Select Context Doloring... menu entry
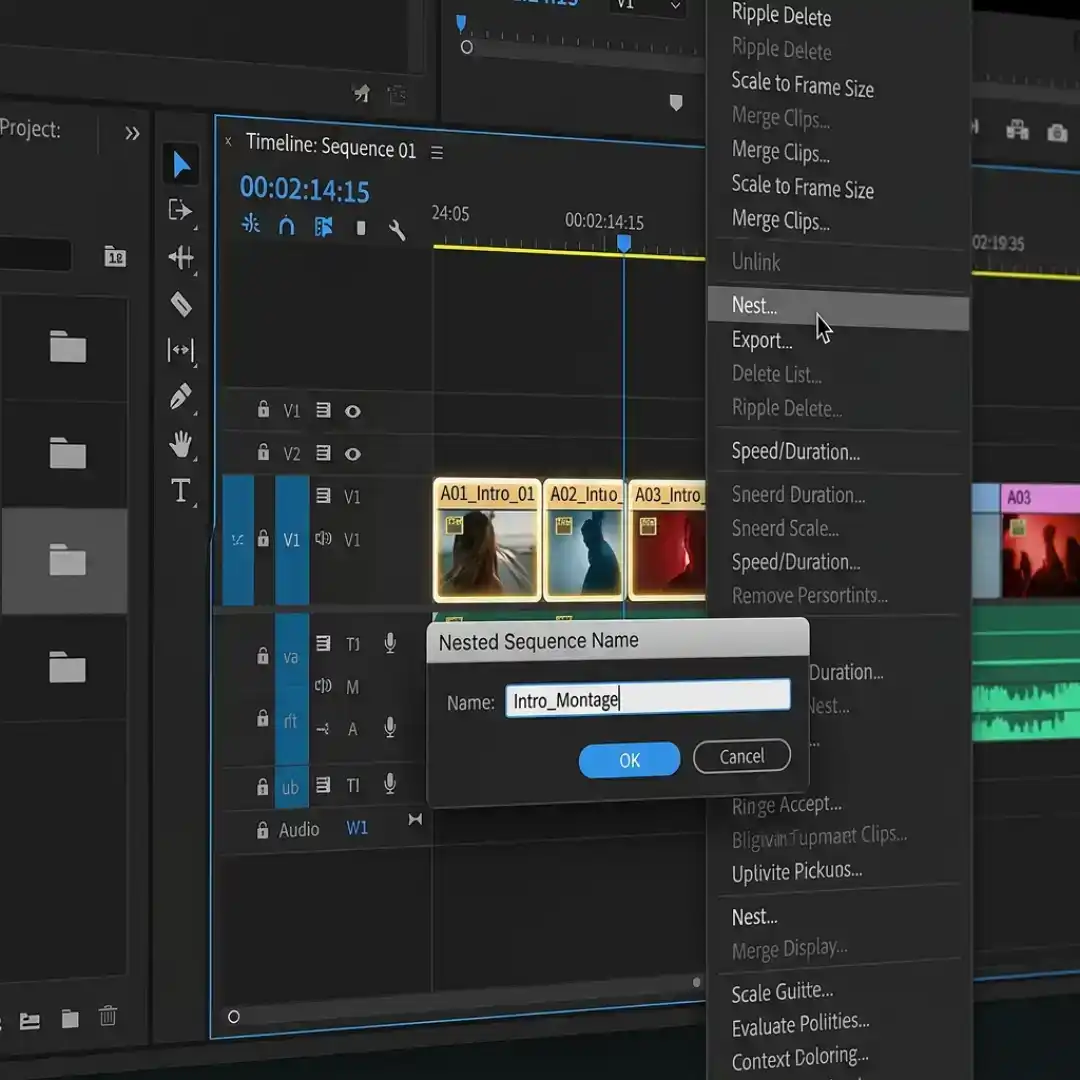The height and width of the screenshot is (1080, 1080). (800, 1059)
